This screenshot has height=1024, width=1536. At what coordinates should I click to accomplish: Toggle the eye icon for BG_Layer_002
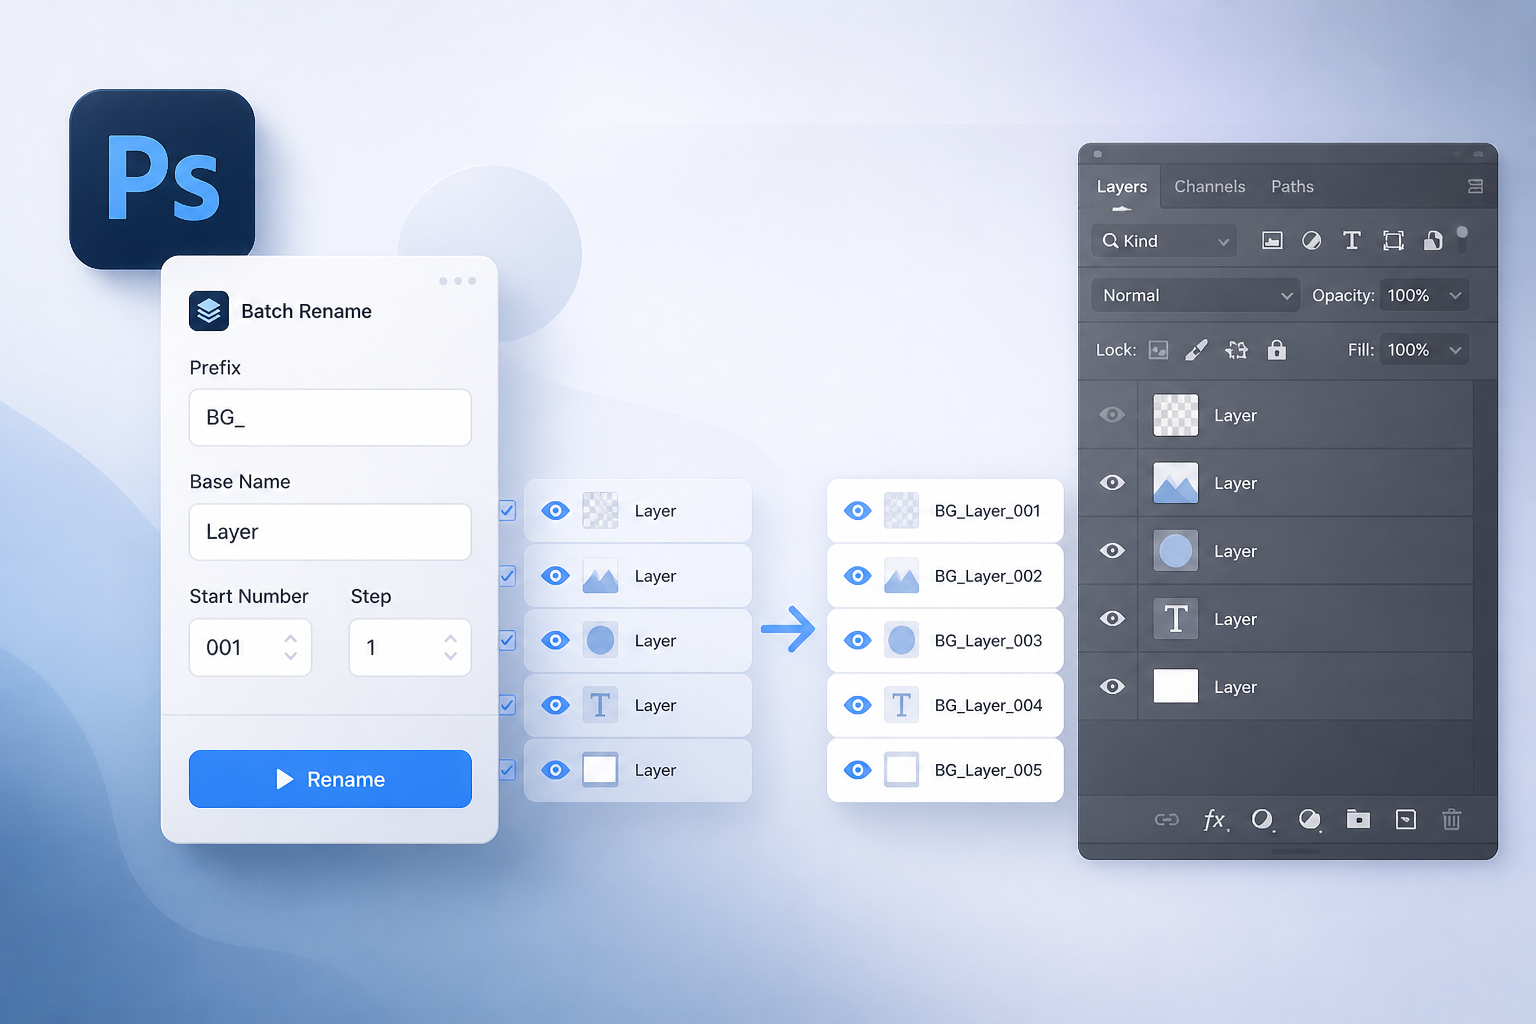[x=857, y=576]
